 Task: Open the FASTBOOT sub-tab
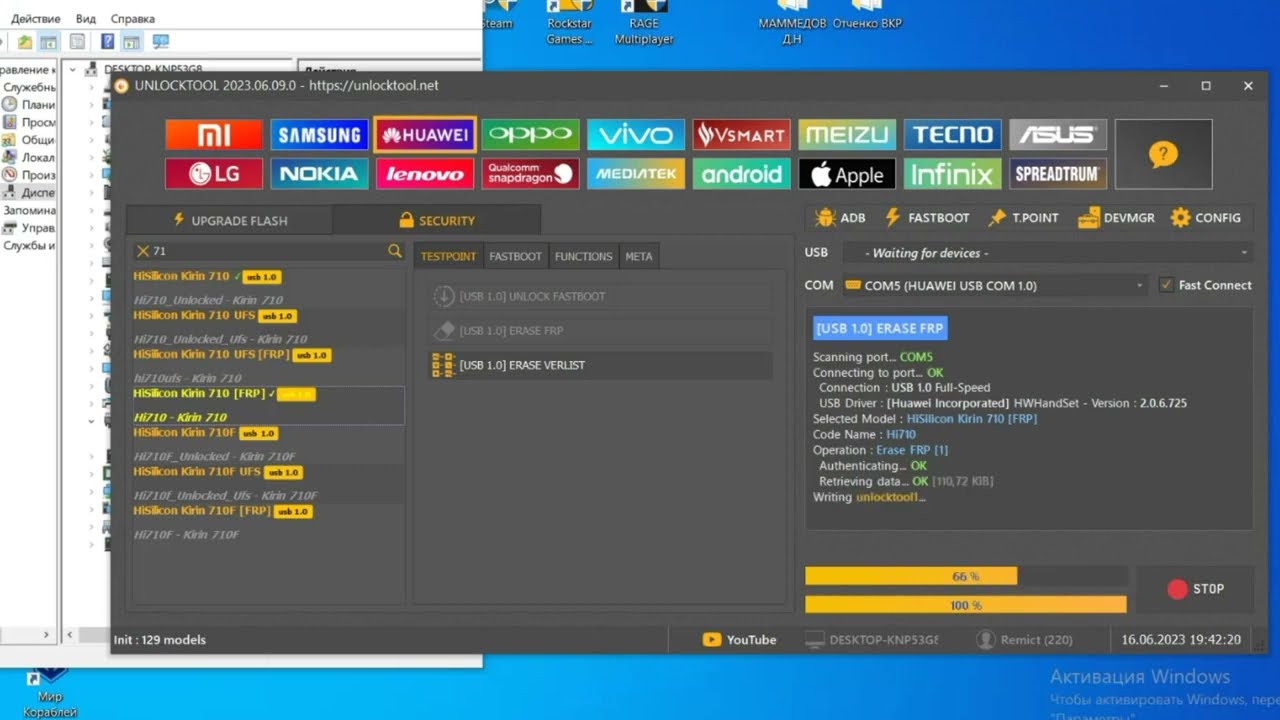coord(515,256)
